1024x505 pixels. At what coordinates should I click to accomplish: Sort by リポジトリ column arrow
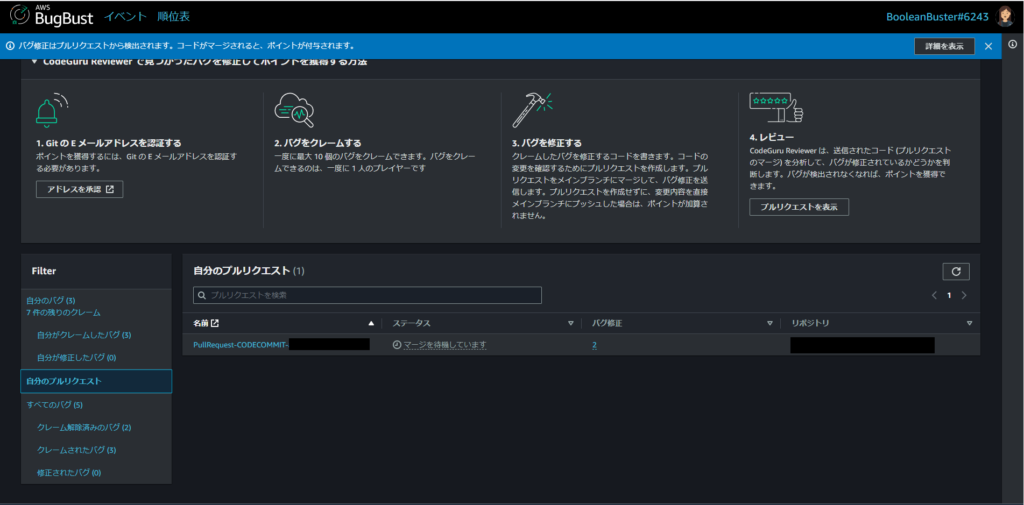(x=969, y=323)
